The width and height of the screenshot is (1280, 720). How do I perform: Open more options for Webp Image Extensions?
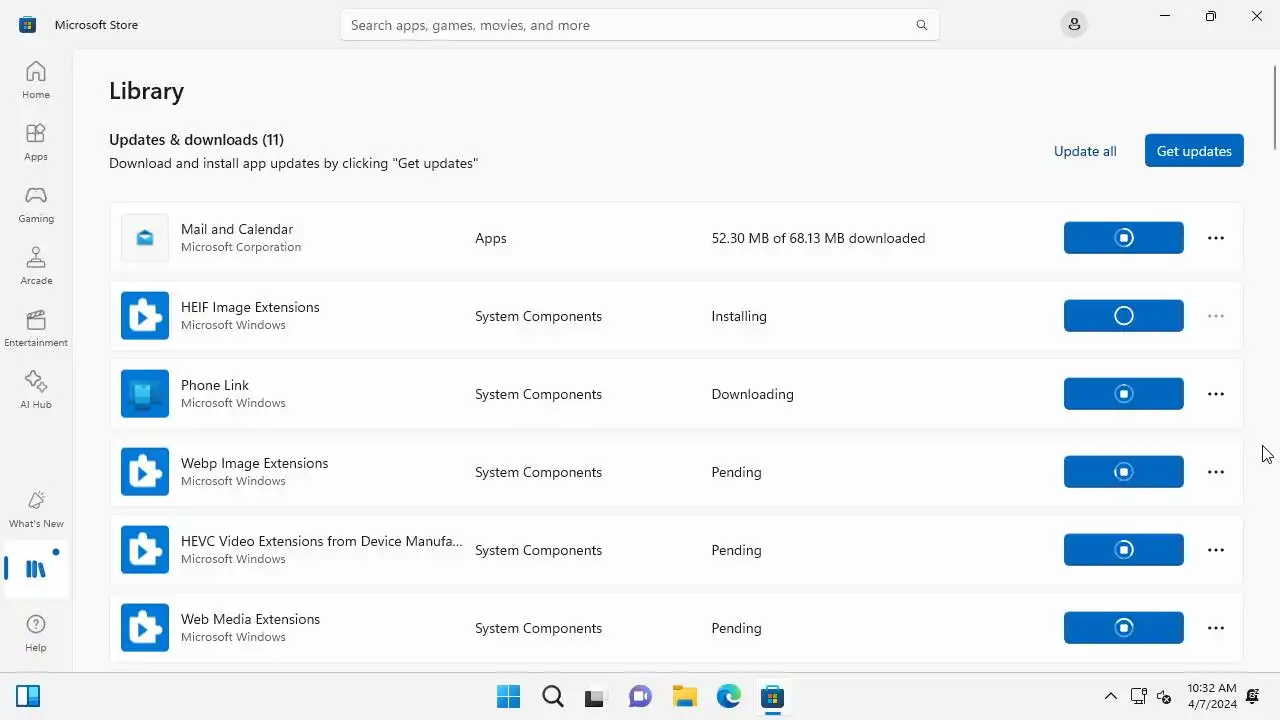pos(1216,472)
